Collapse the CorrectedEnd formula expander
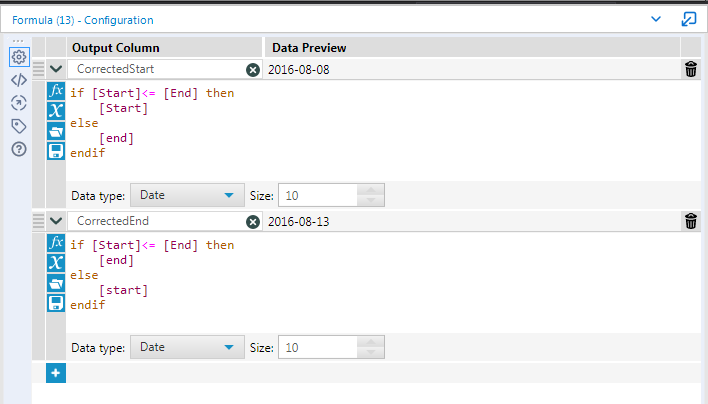This screenshot has height=404, width=708. point(56,222)
